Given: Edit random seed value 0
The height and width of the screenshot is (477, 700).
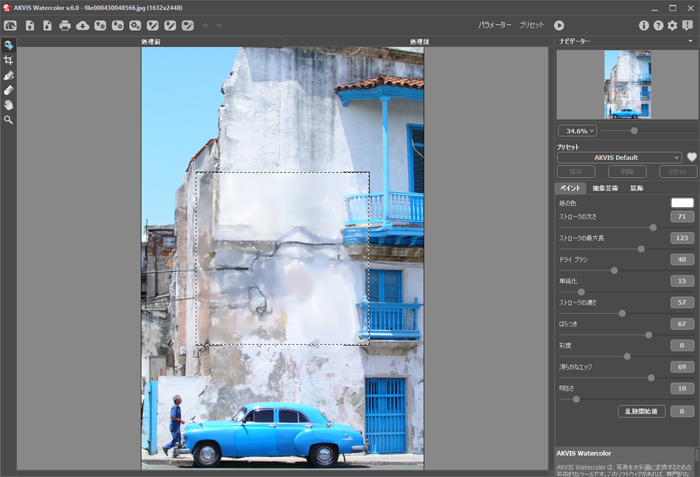Looking at the screenshot, I should click(x=682, y=411).
